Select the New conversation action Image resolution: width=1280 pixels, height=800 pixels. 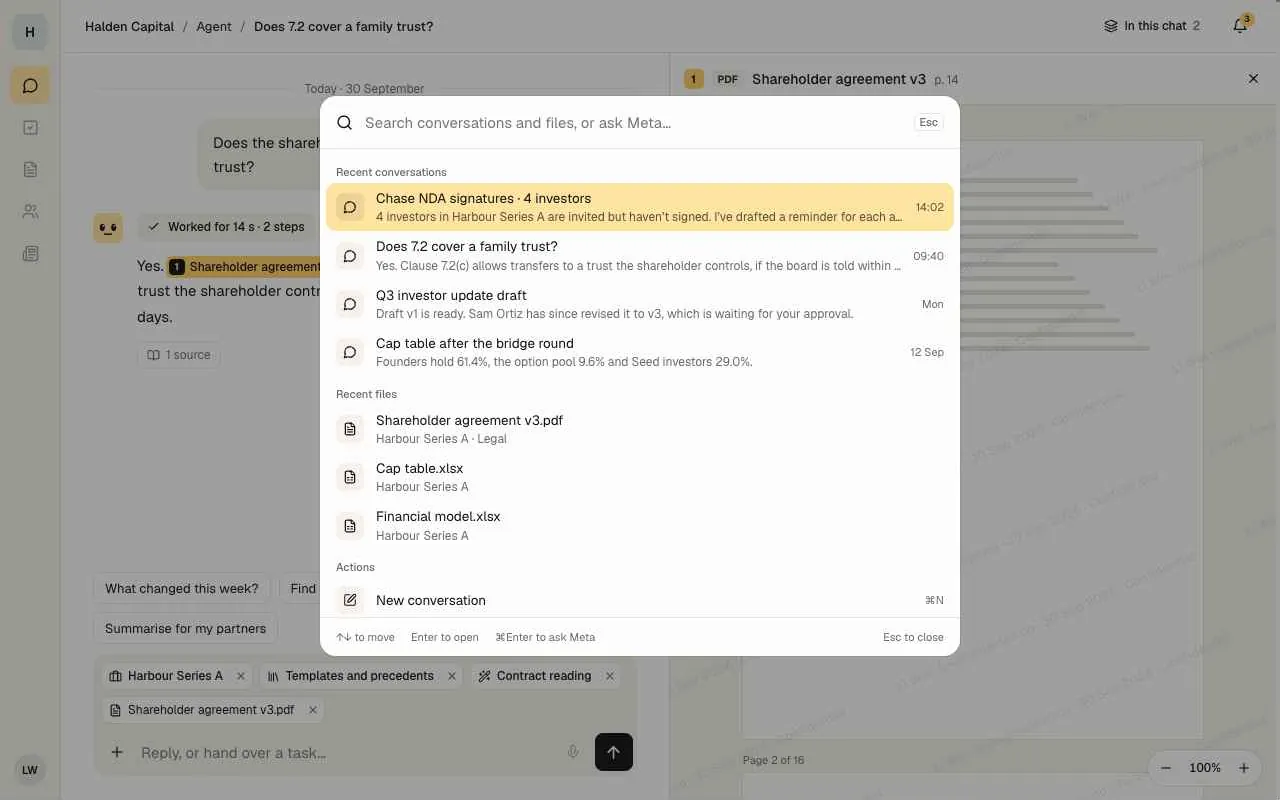point(640,600)
